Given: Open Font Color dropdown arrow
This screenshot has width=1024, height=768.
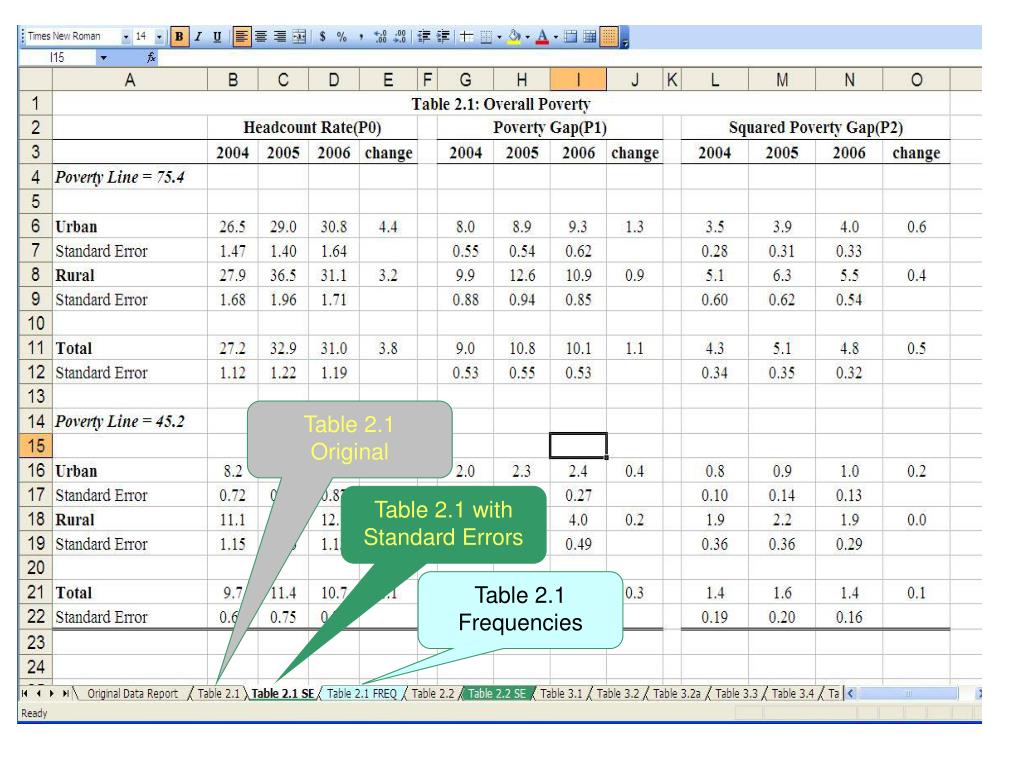Looking at the screenshot, I should pos(556,37).
